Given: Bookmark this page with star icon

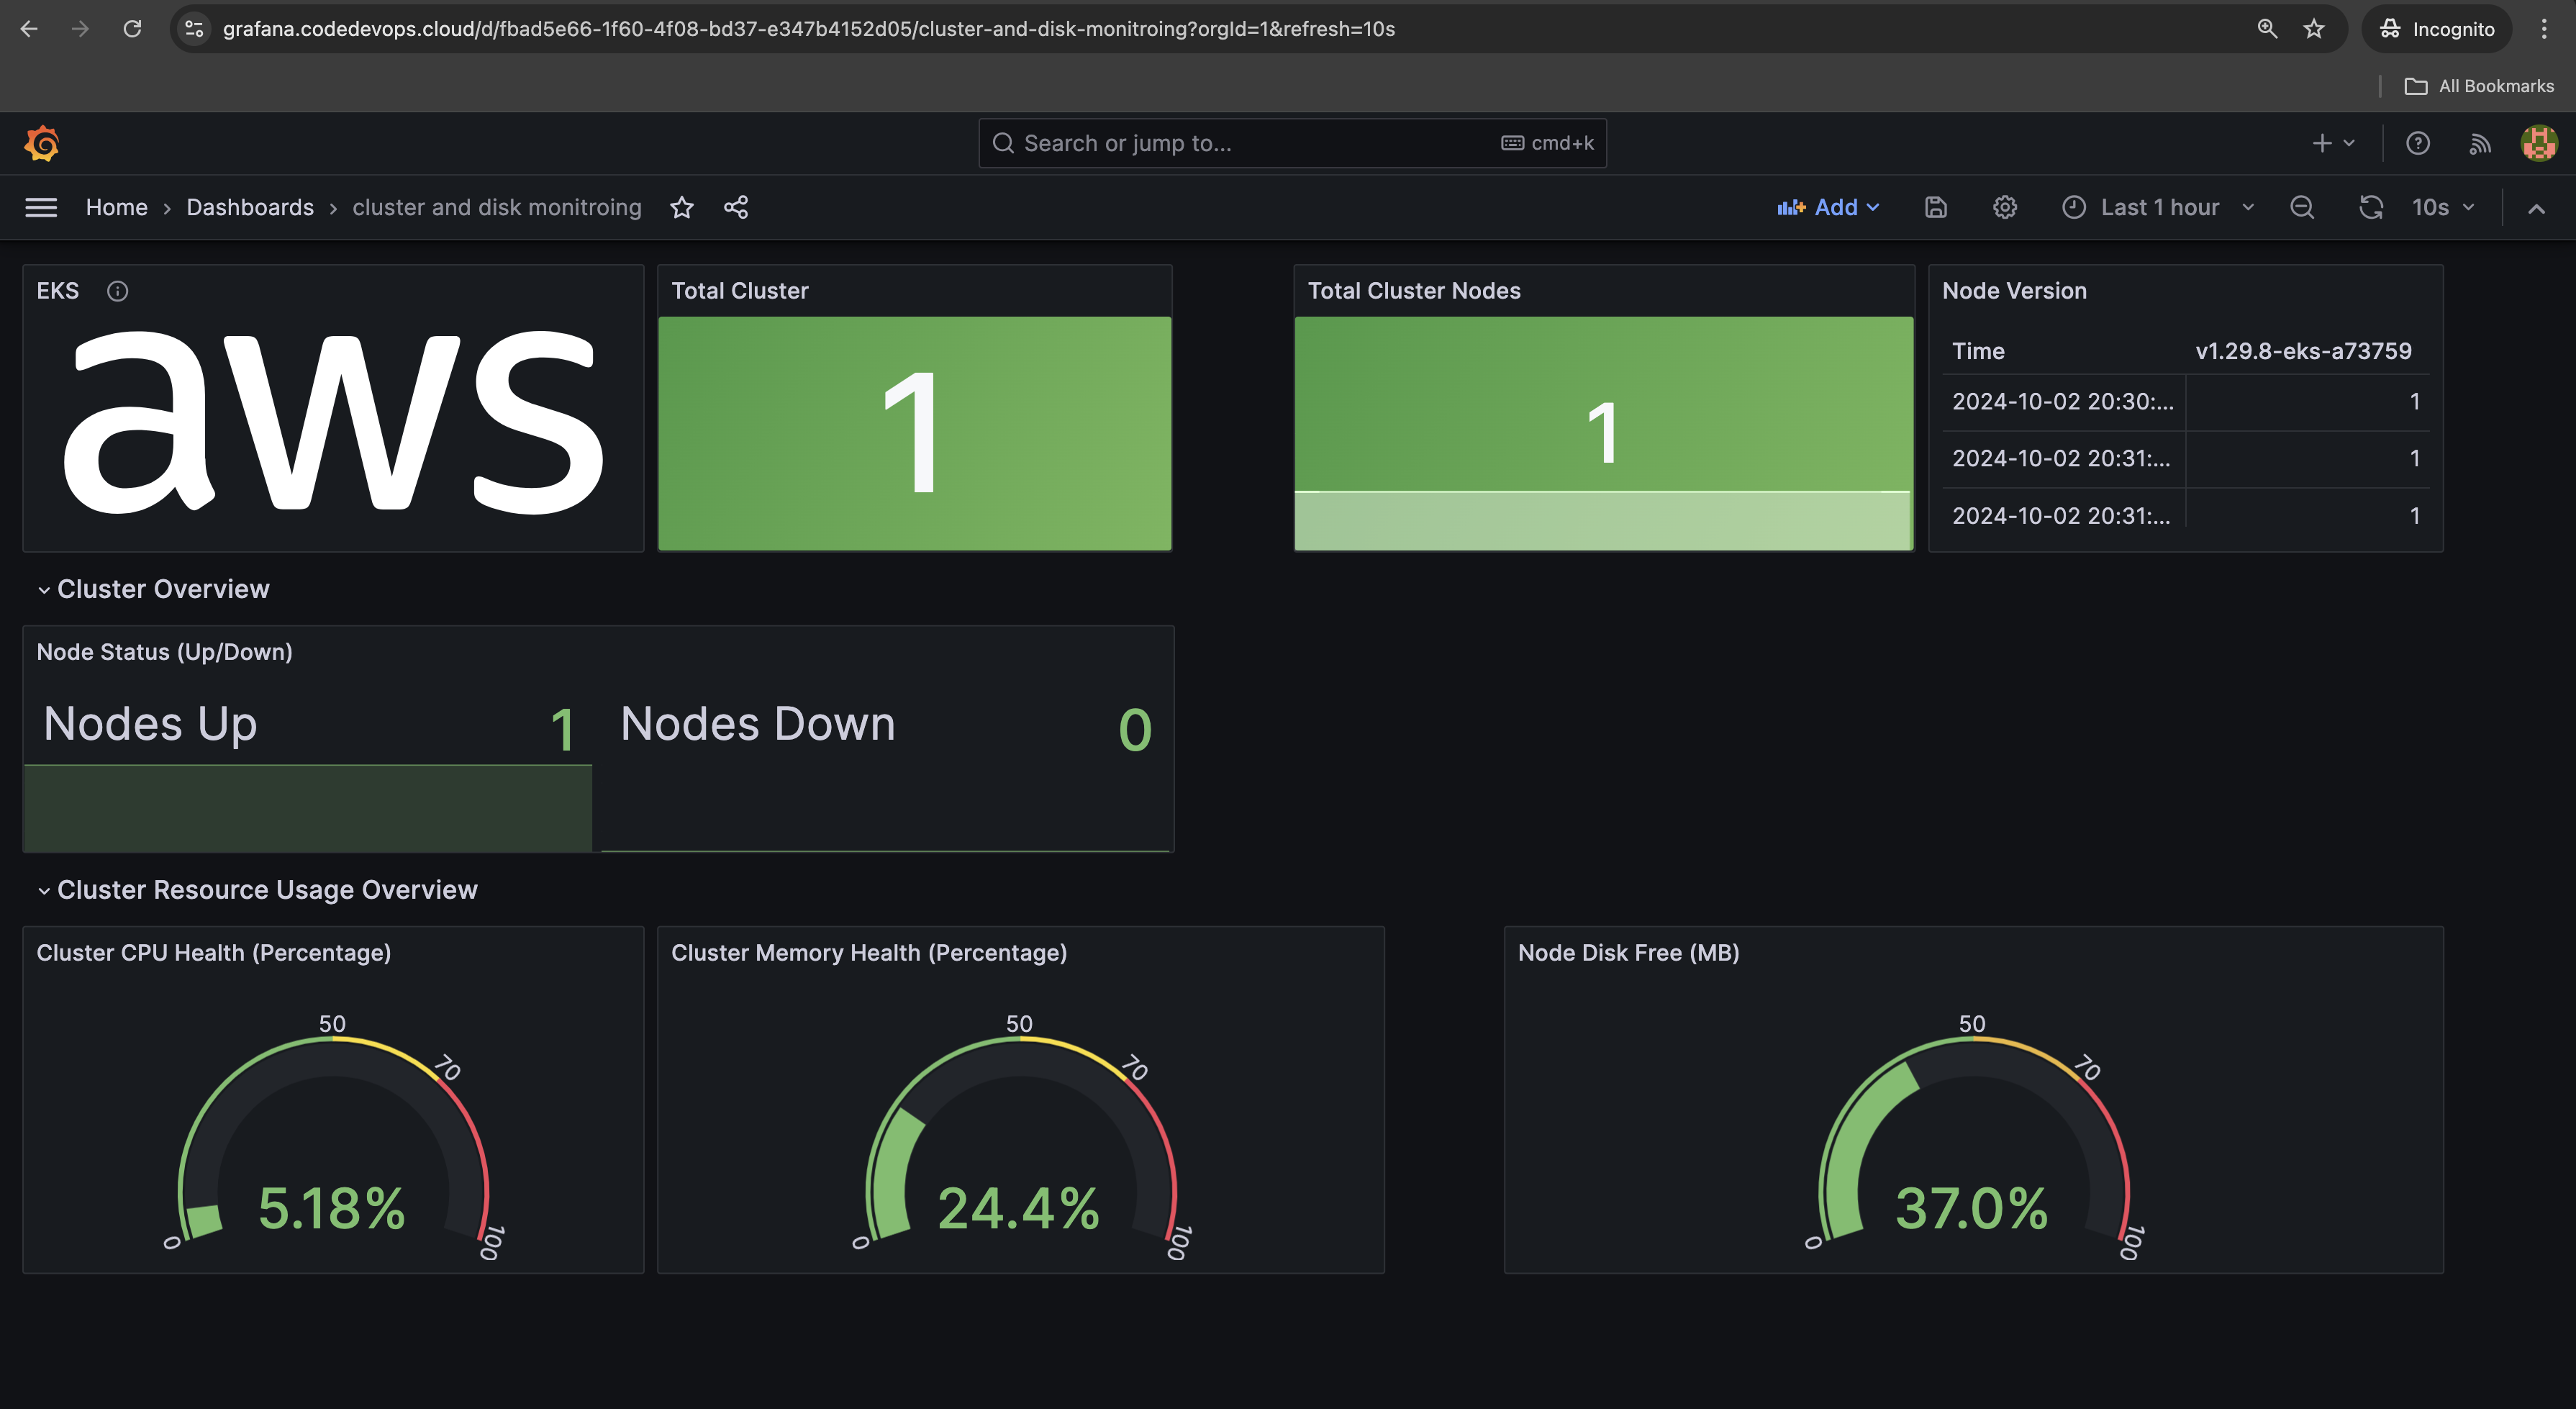Looking at the screenshot, I should point(2314,29).
